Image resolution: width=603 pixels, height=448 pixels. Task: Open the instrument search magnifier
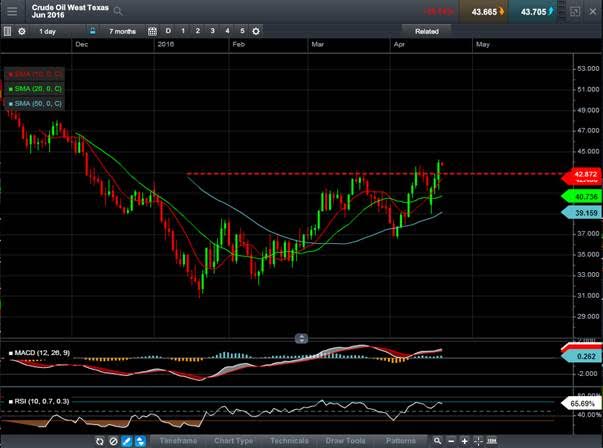(118, 12)
